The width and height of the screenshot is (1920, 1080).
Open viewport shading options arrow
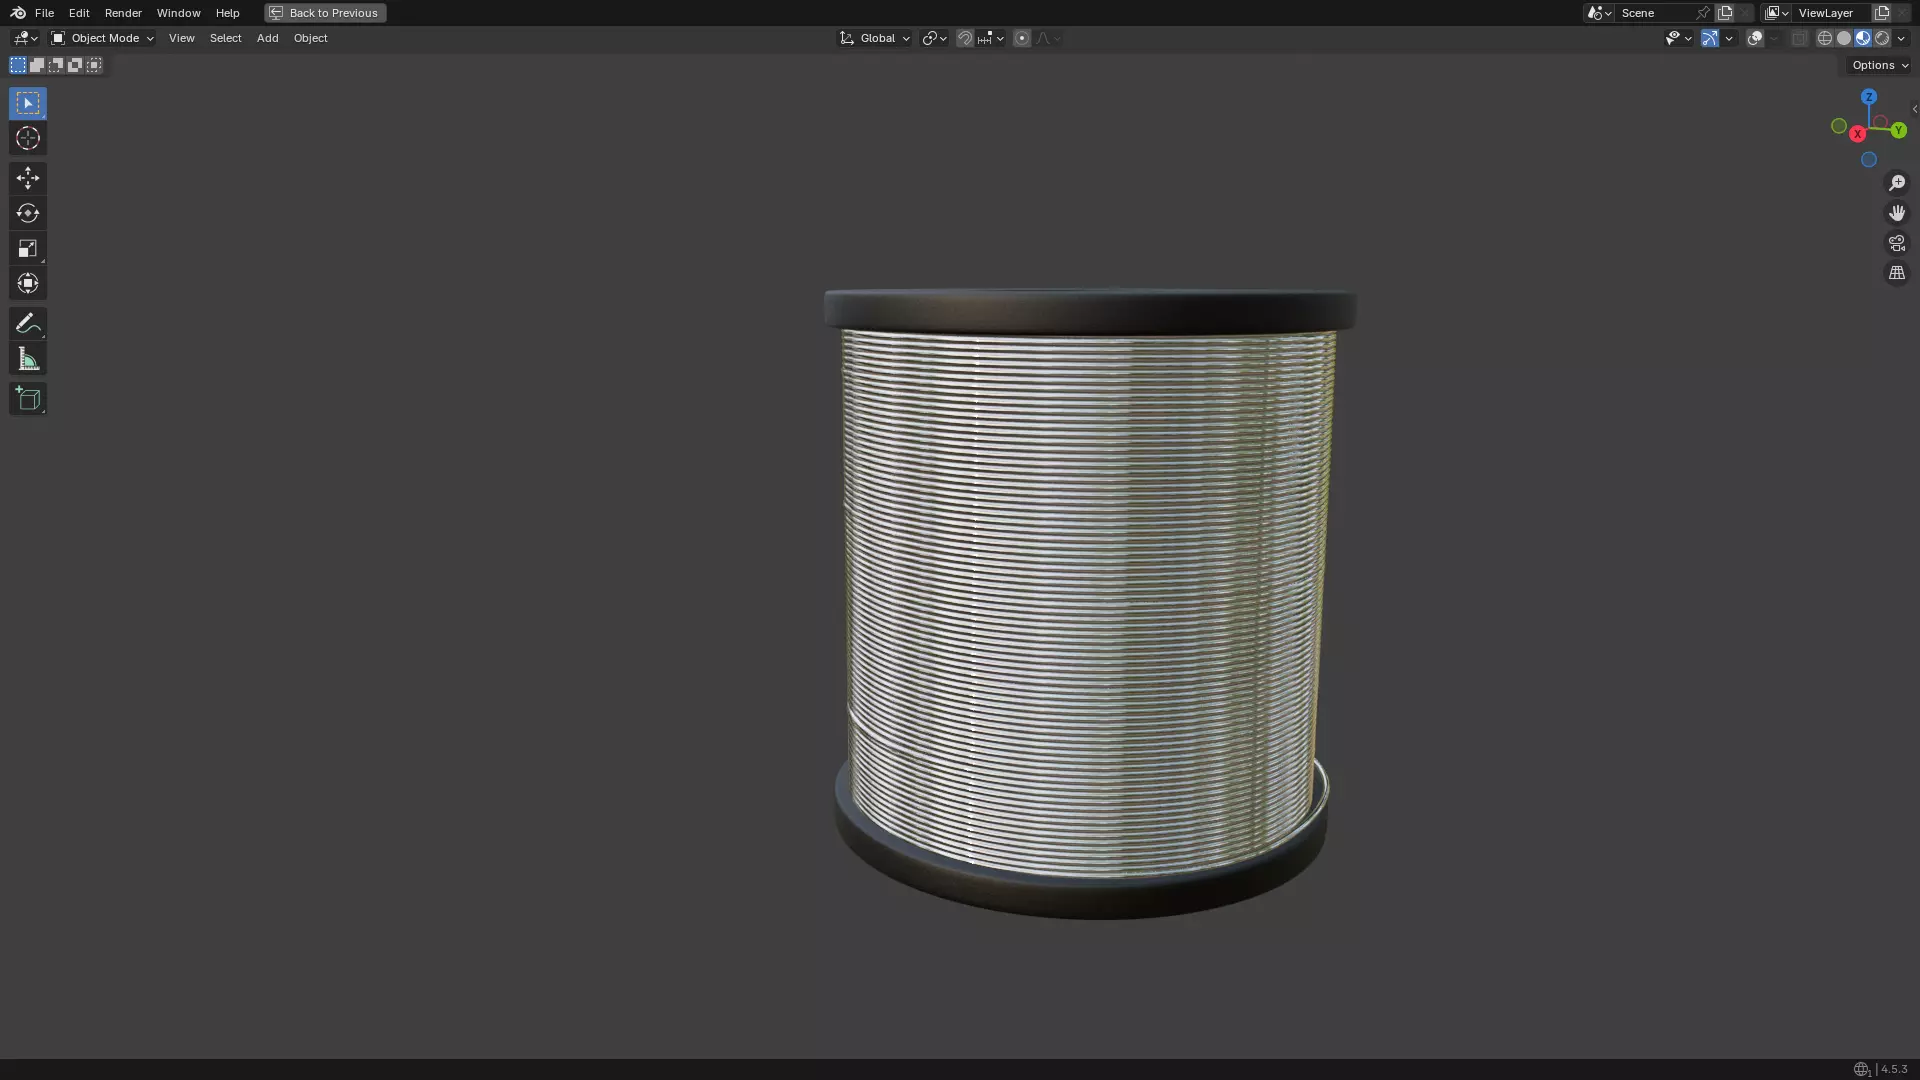[x=1901, y=38]
